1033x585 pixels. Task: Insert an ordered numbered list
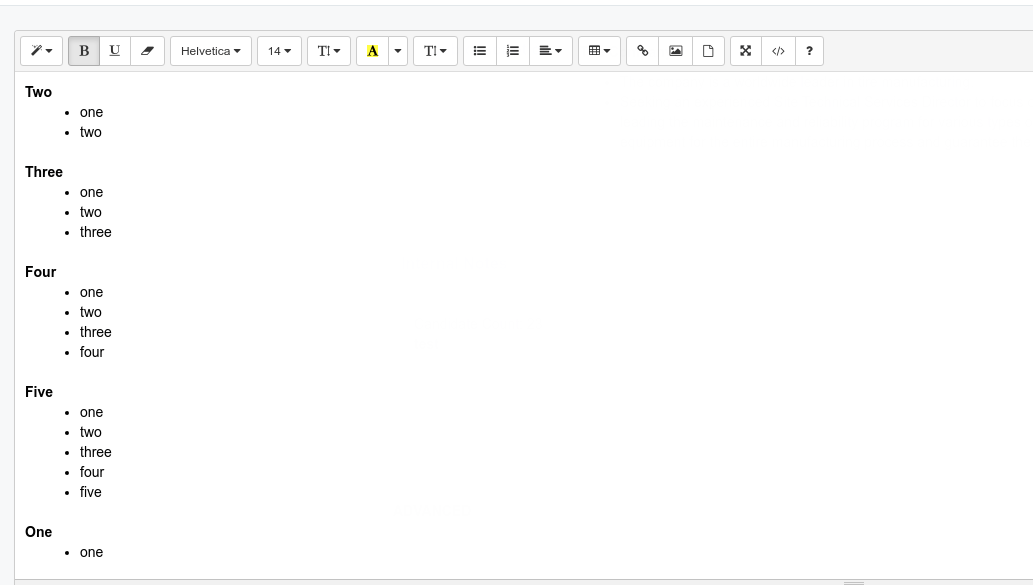513,51
